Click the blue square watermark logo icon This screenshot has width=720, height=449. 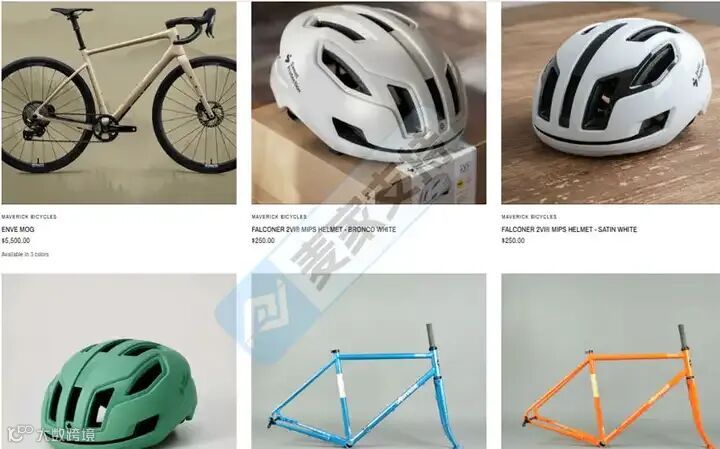coord(268,313)
